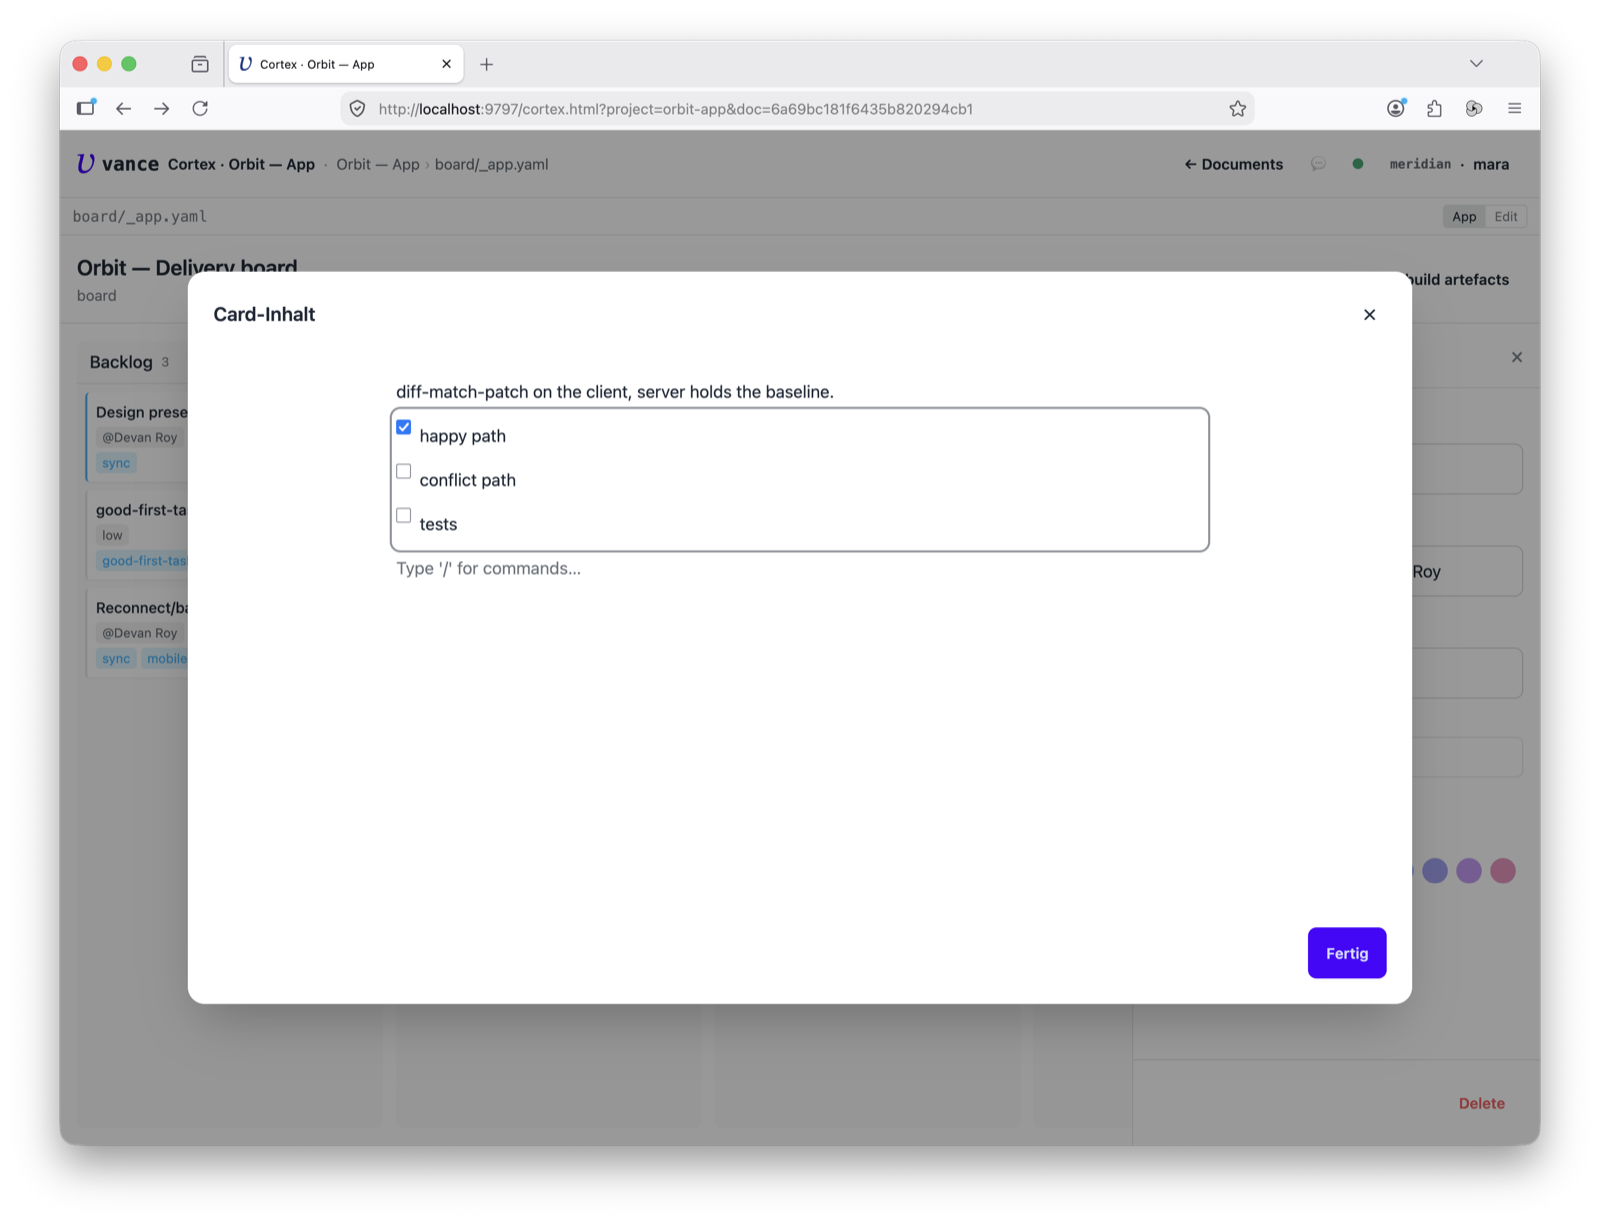Screen dimensions: 1600x1224
Task: Click the browser URL address field
Action: (x=798, y=109)
